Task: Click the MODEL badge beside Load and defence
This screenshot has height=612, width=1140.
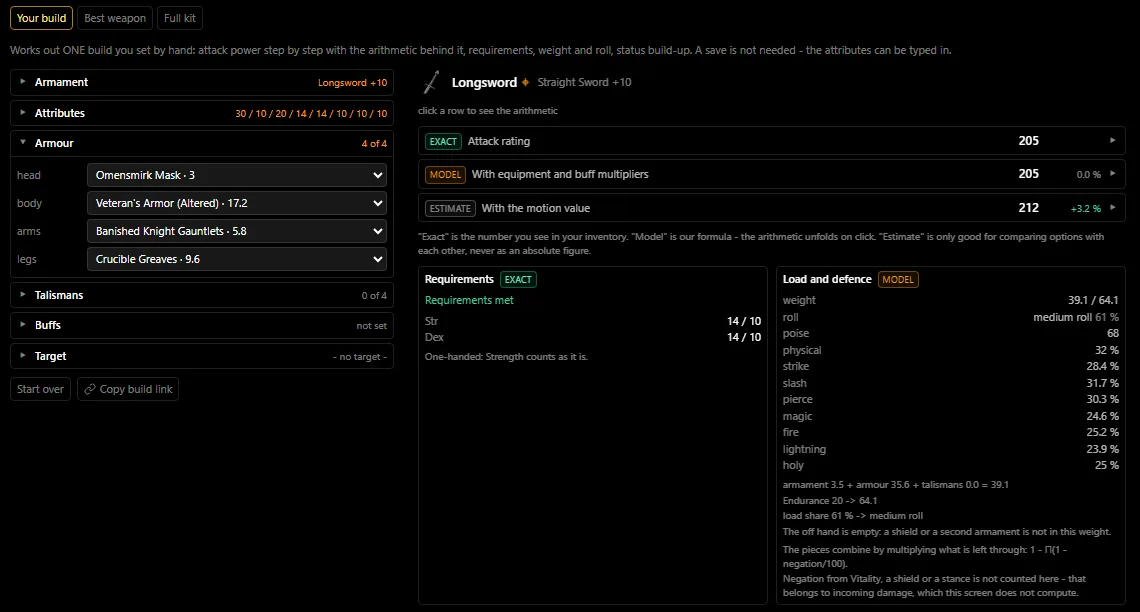Action: click(898, 279)
